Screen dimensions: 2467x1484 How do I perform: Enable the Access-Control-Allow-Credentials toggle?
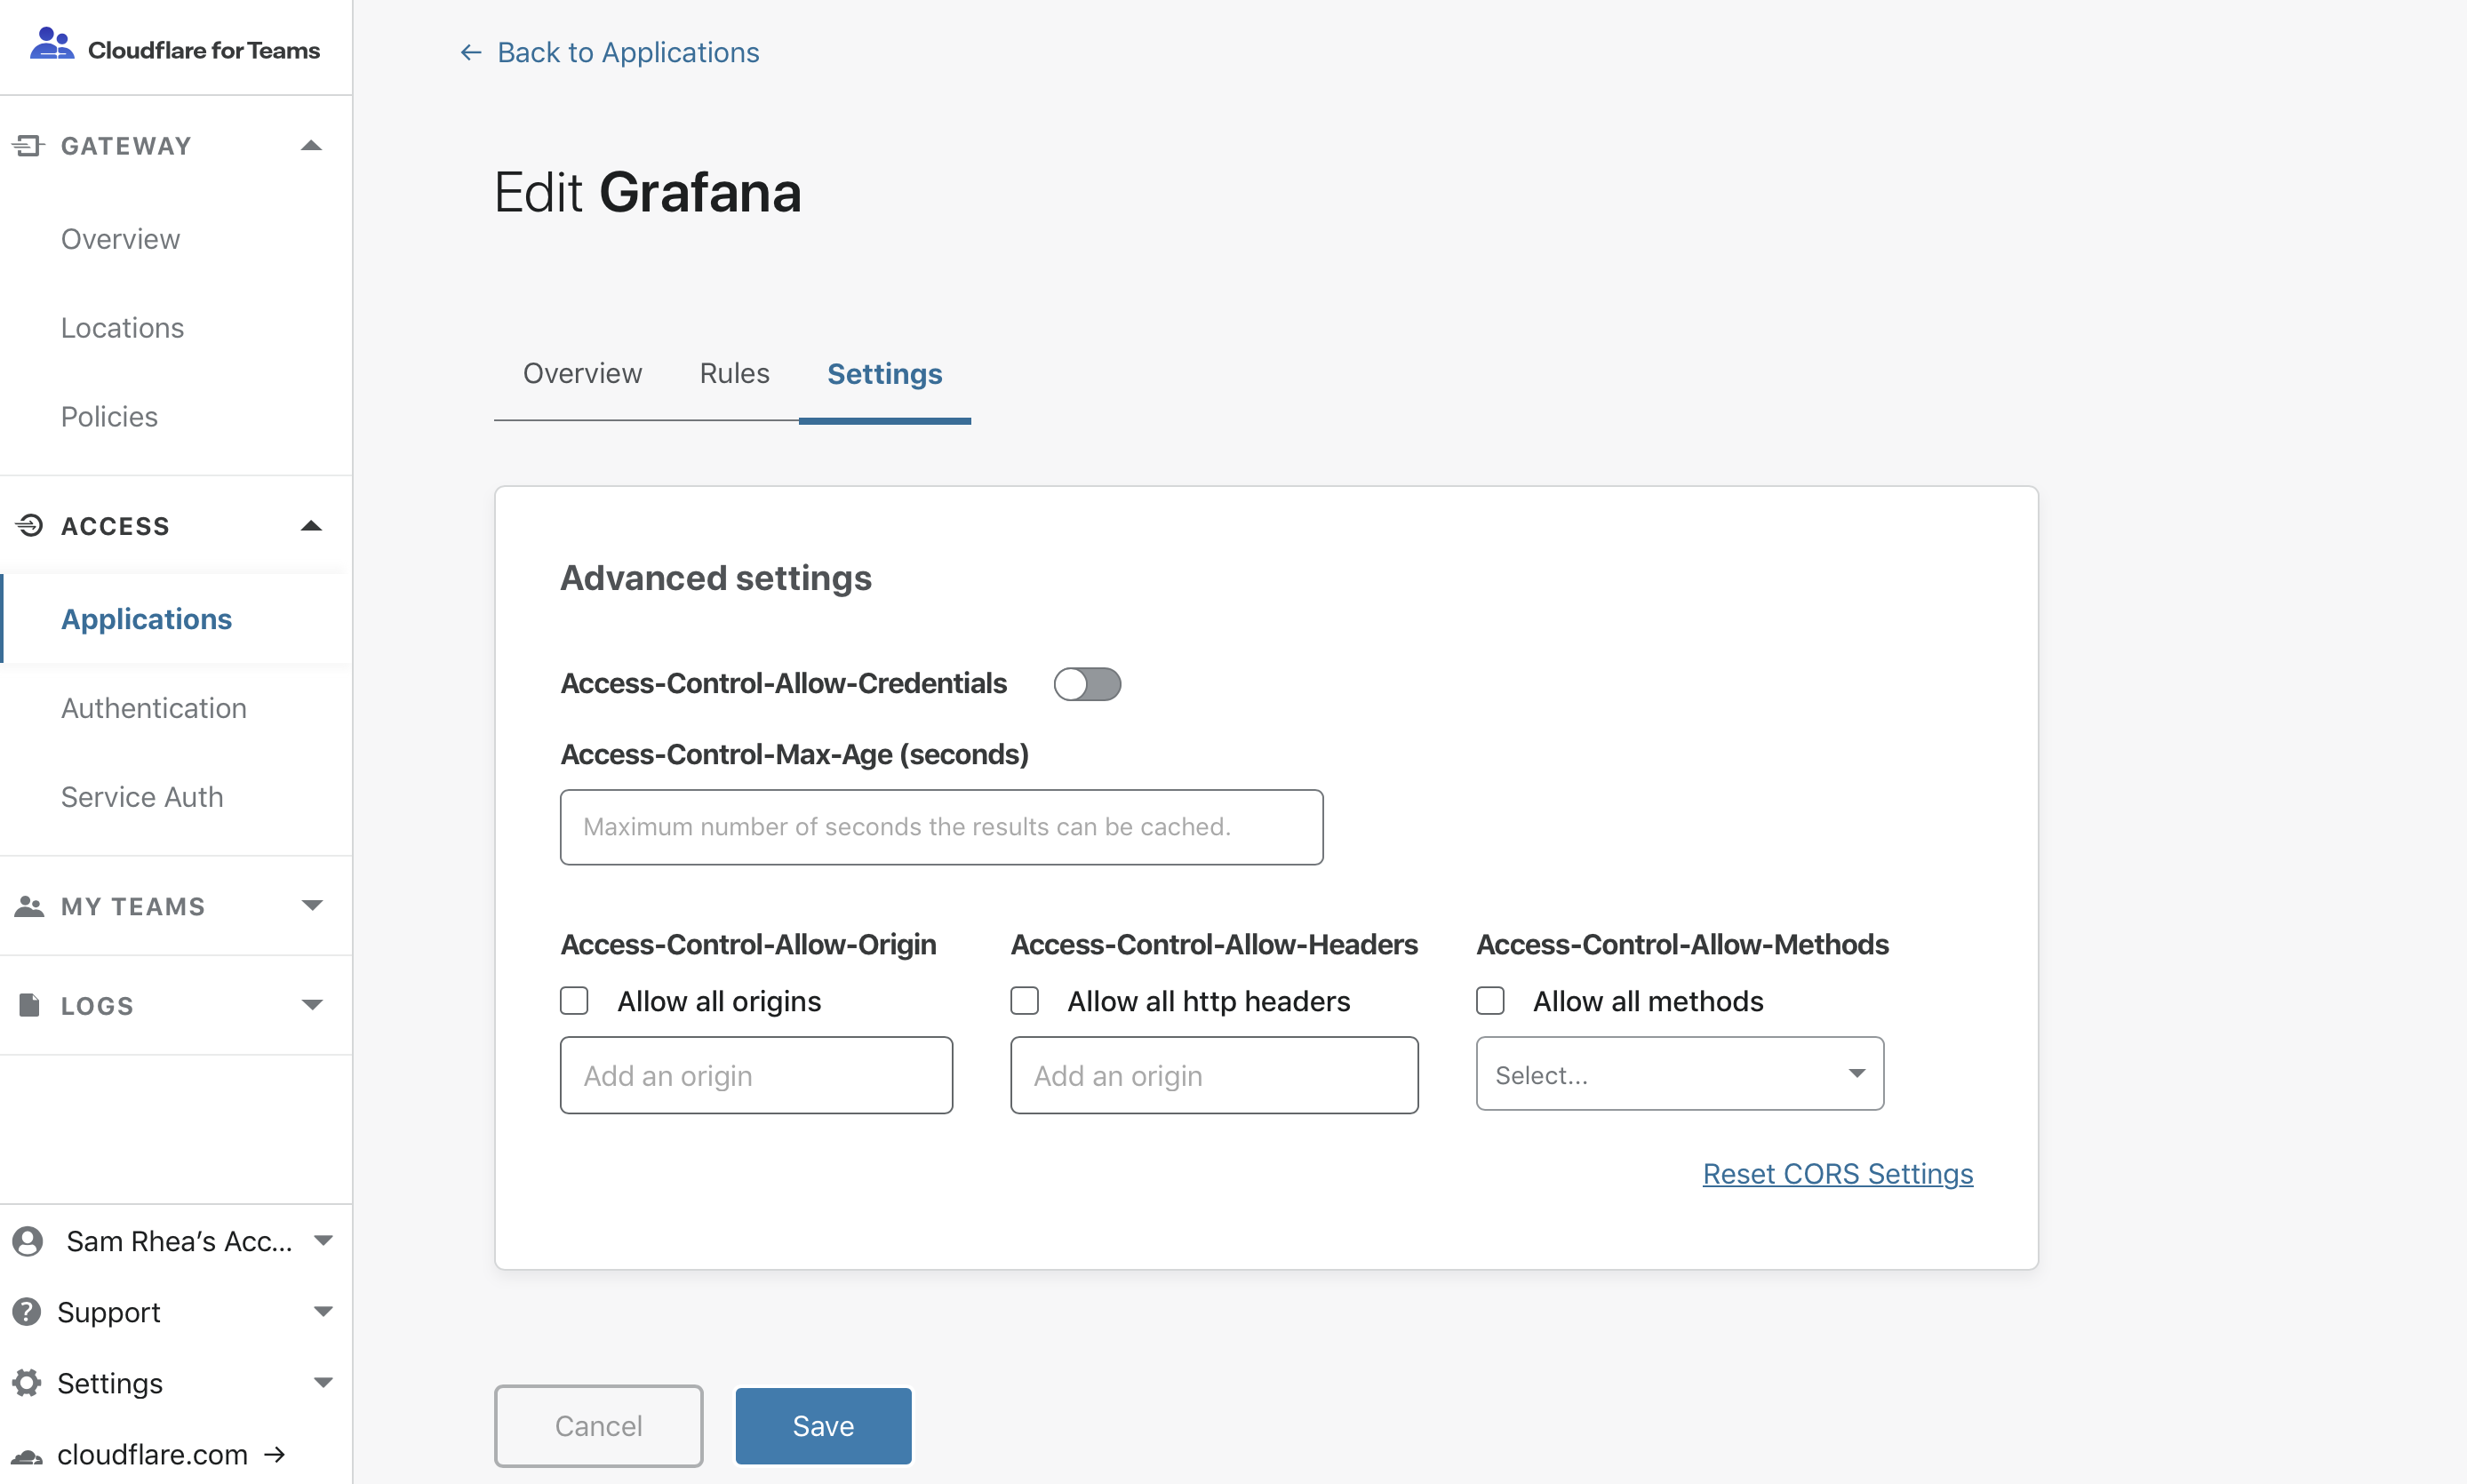coord(1087,684)
